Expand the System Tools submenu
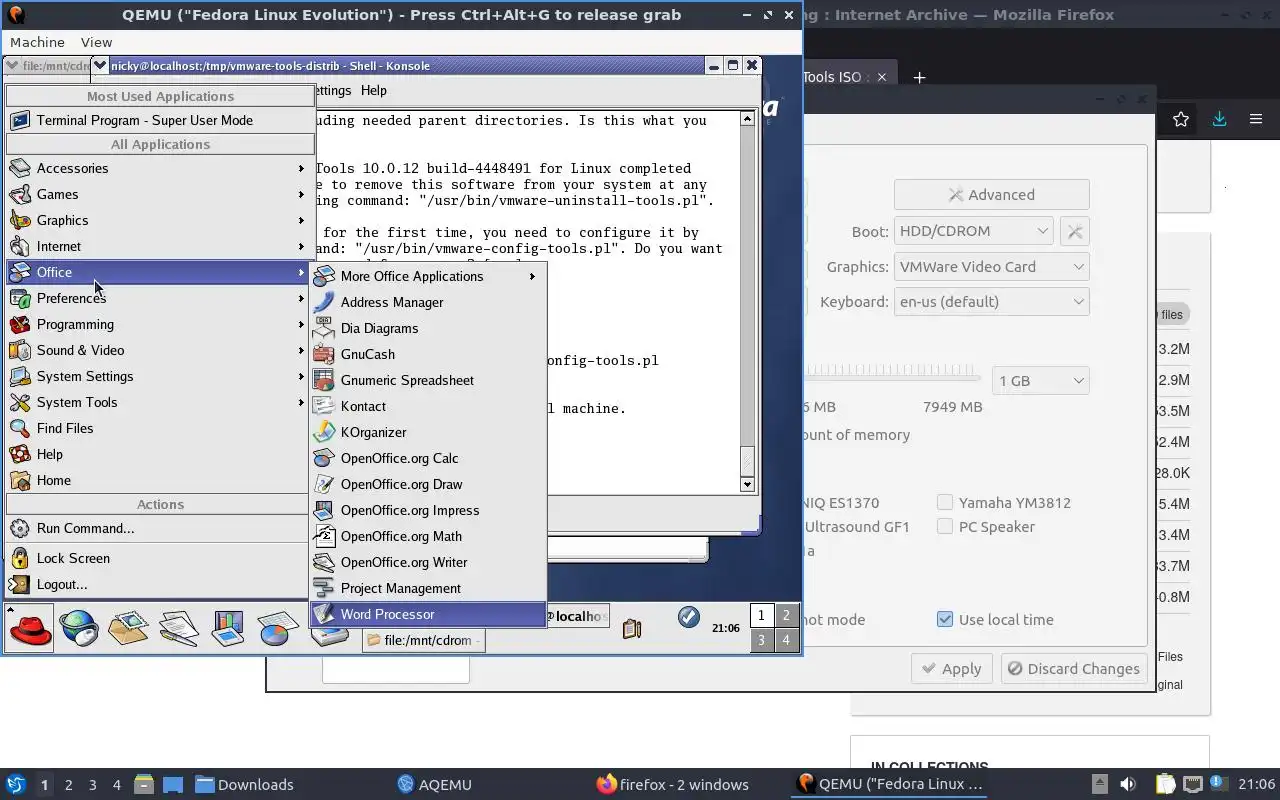1280x800 pixels. [160, 402]
